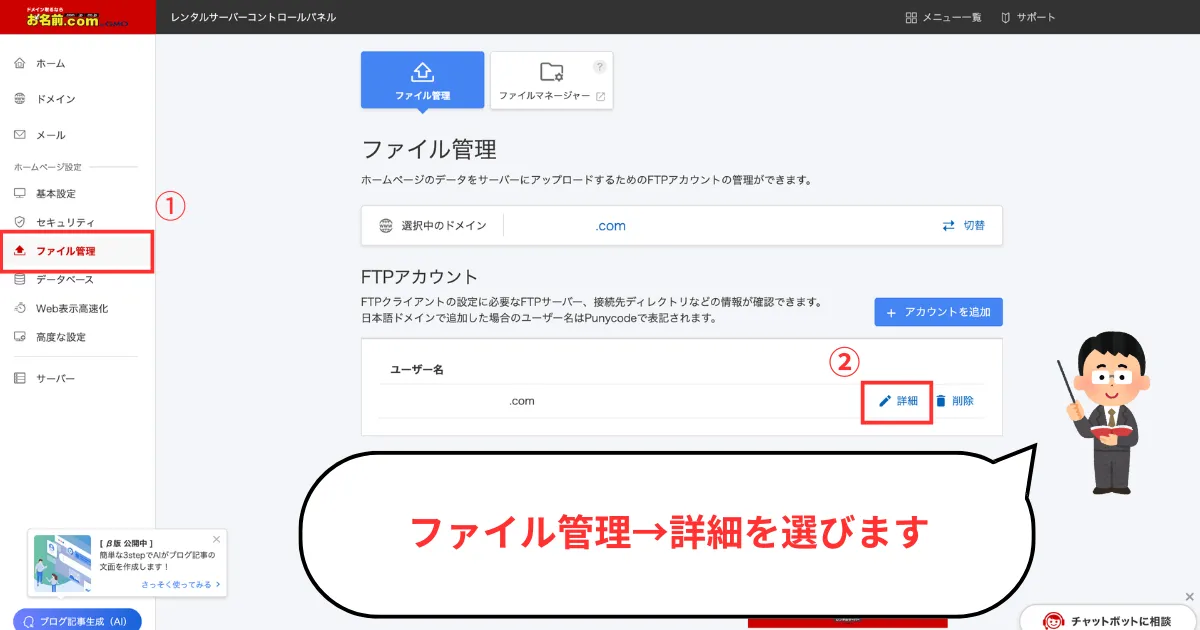Click the メール envelope icon in sidebar
This screenshot has width=1200, height=630.
click(x=20, y=135)
